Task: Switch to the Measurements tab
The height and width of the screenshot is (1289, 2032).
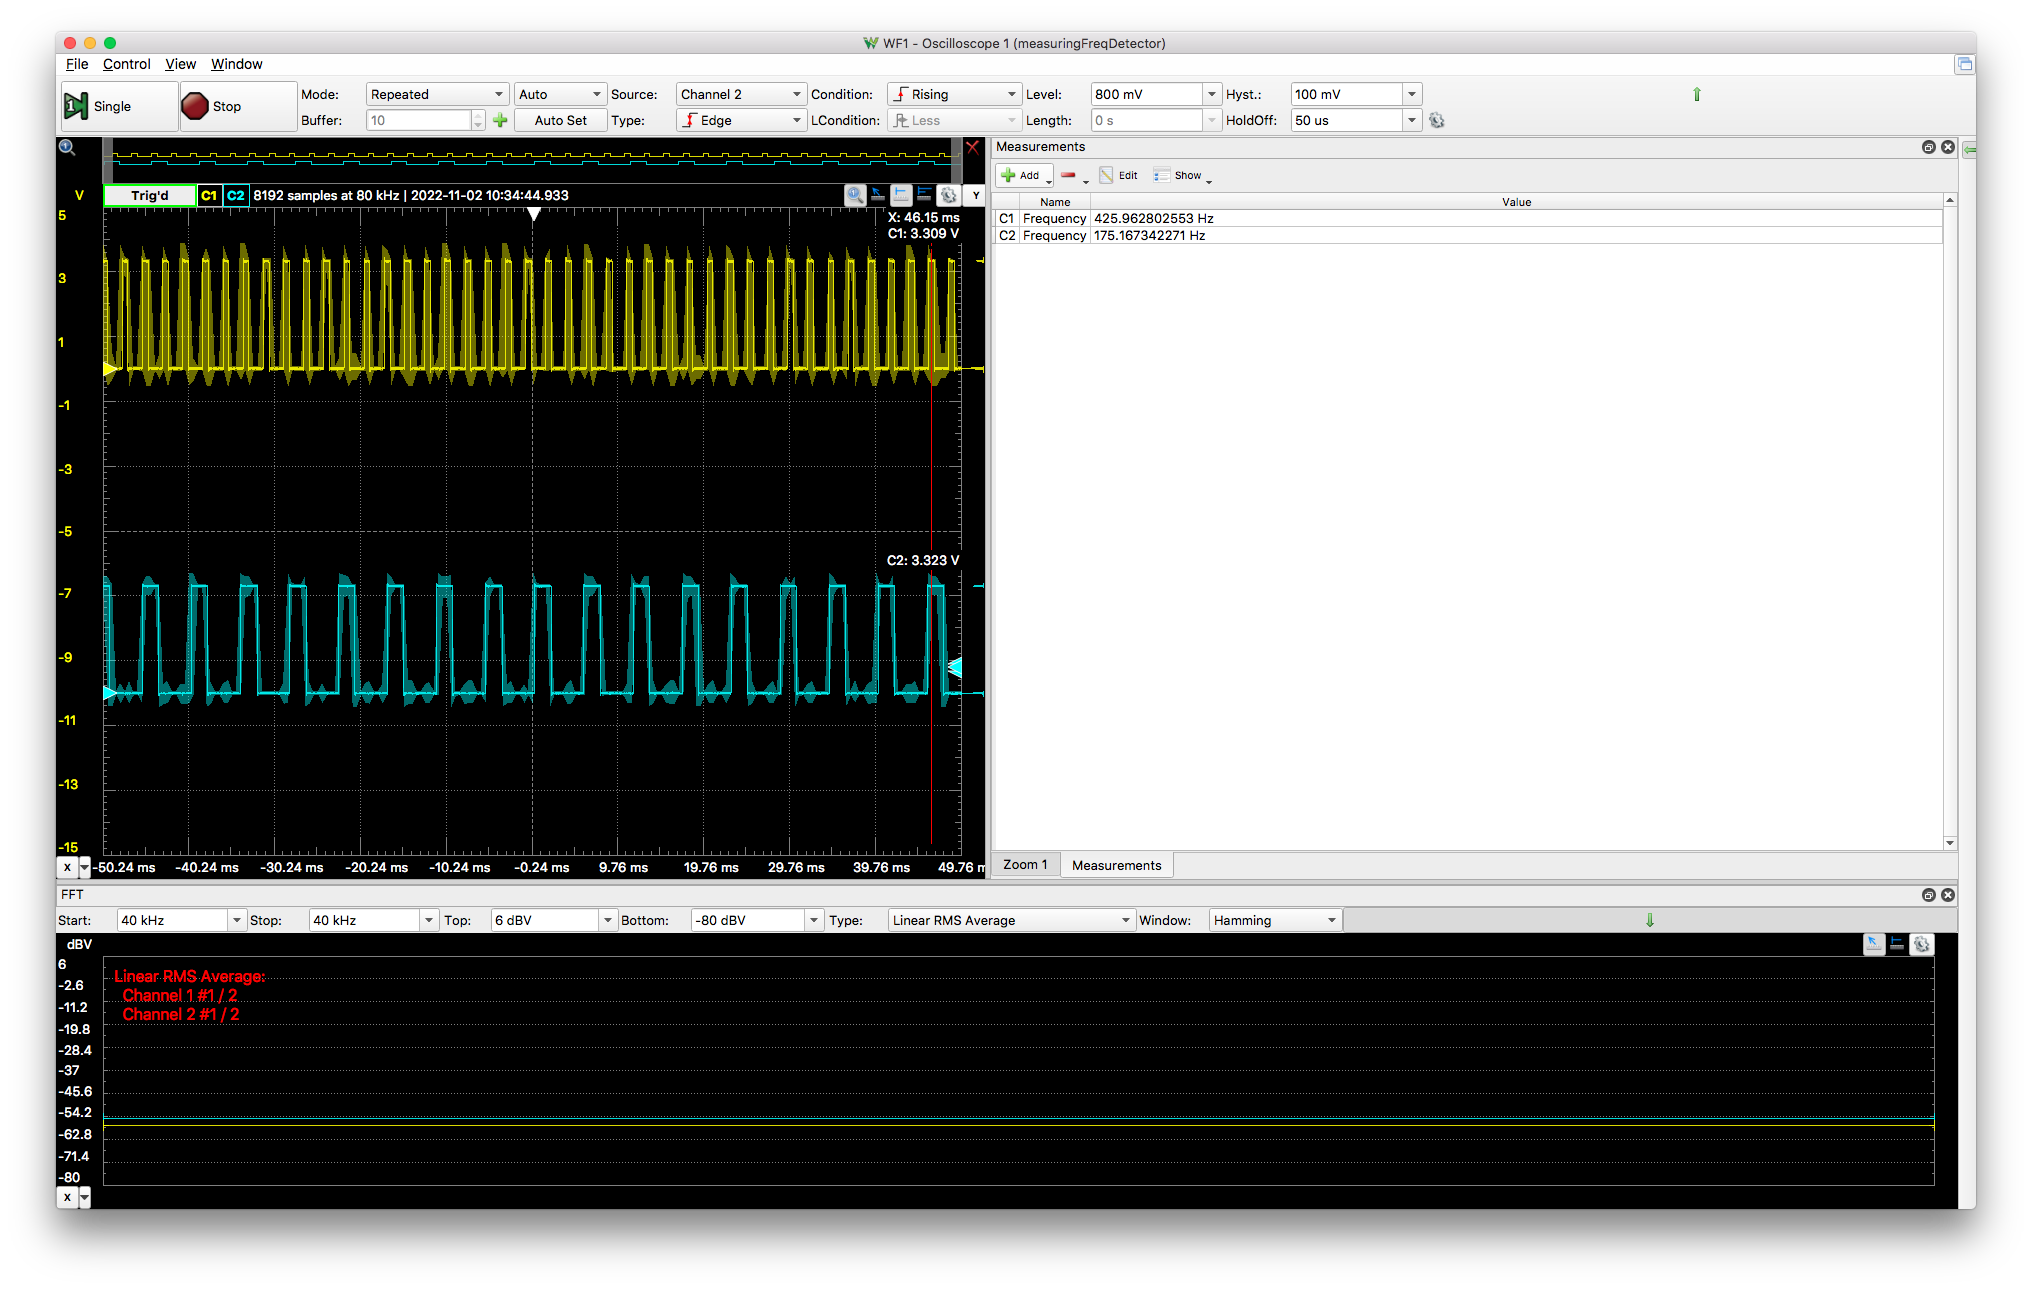Action: pos(1116,865)
